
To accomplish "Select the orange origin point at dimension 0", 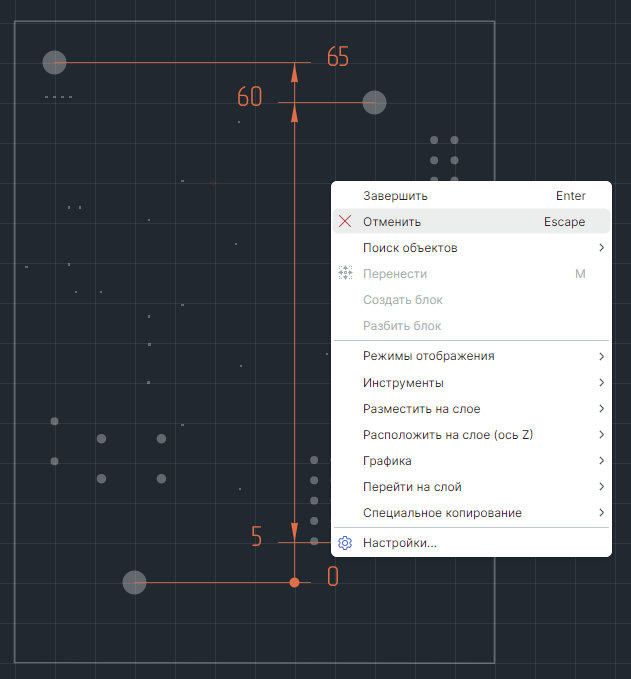I will click(x=294, y=582).
